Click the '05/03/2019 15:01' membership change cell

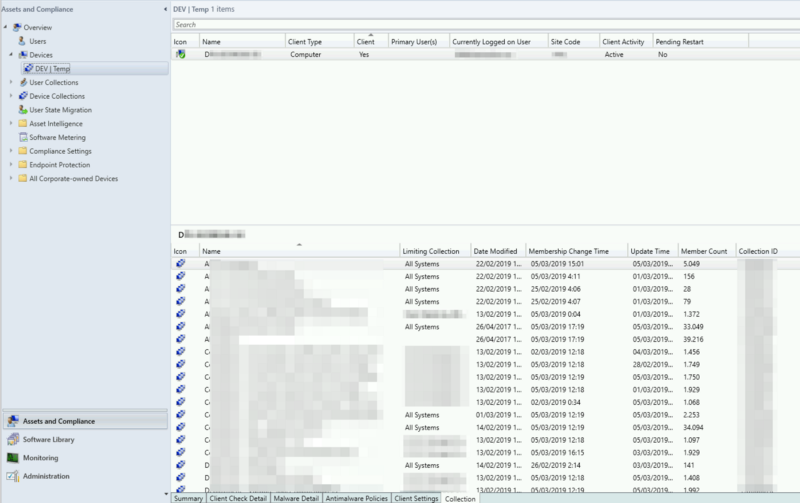[557, 264]
